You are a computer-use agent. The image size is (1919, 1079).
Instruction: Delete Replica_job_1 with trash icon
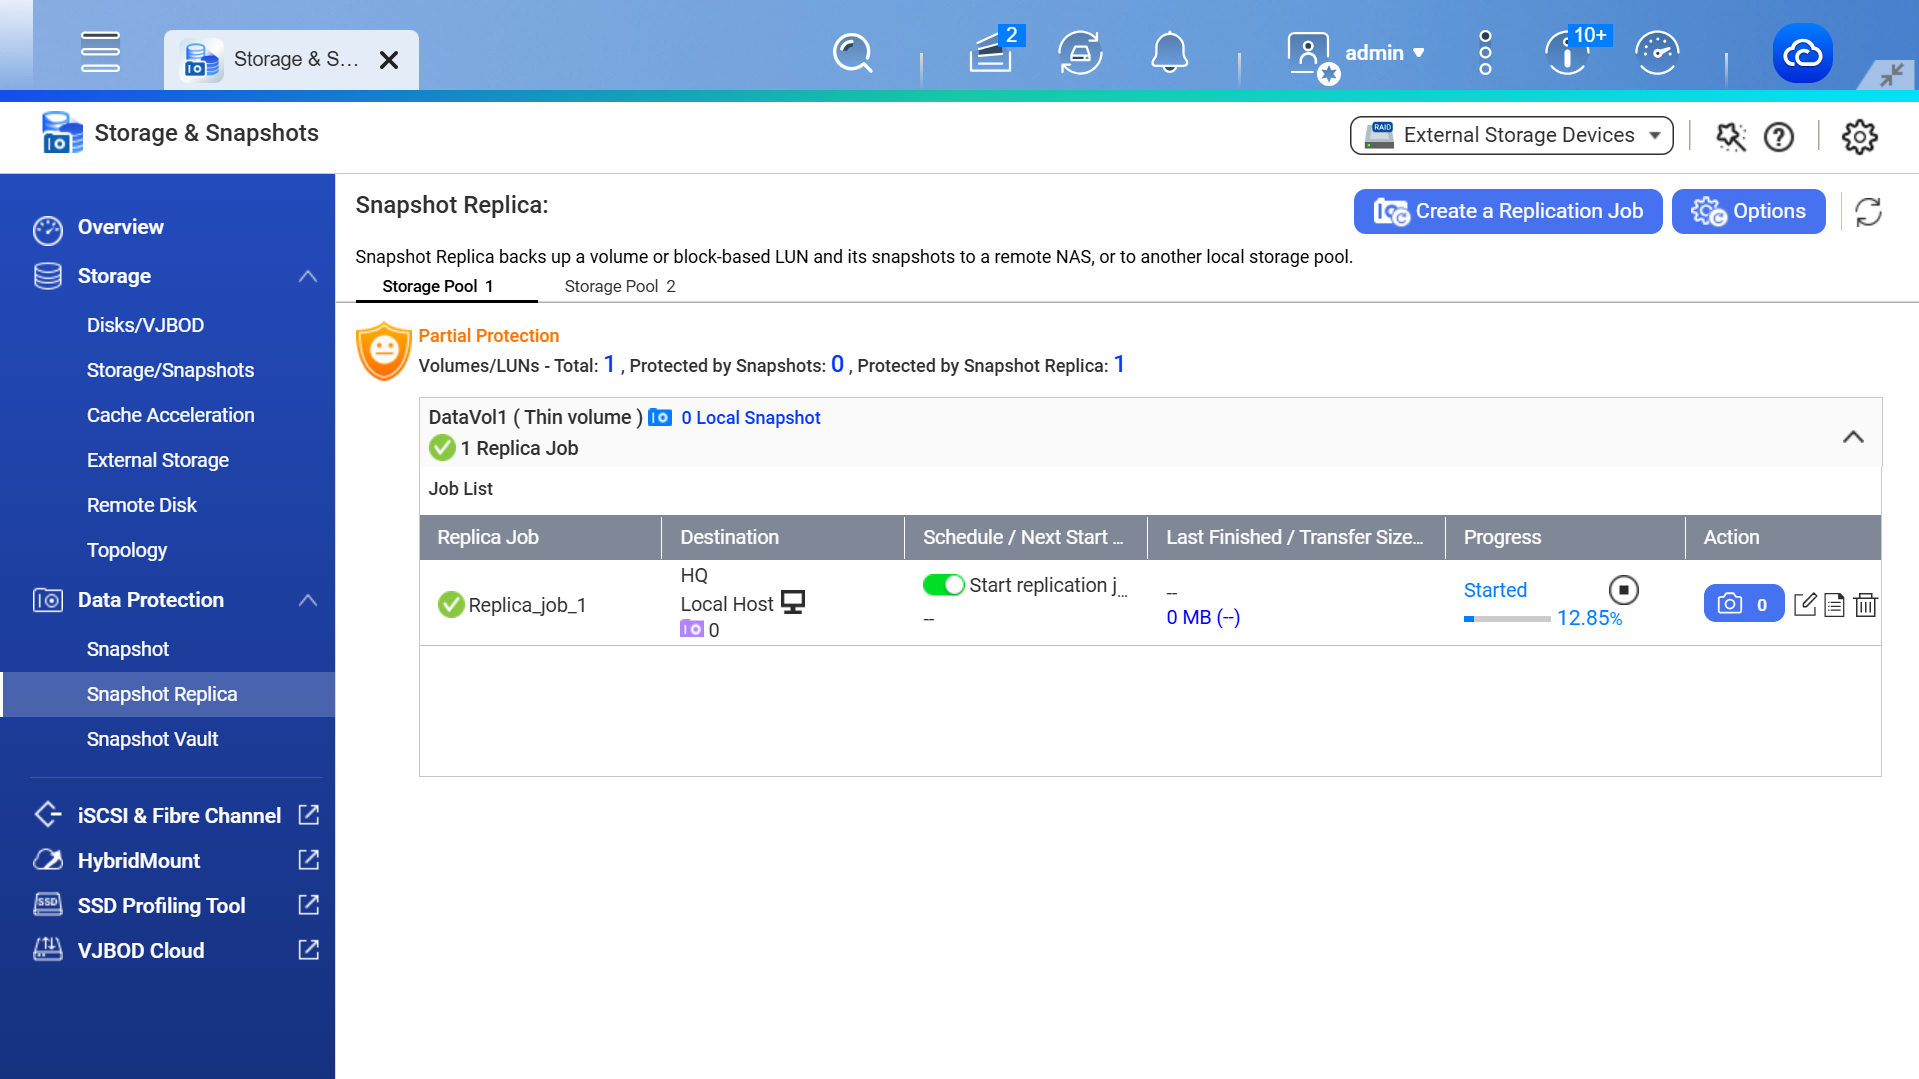click(1865, 605)
